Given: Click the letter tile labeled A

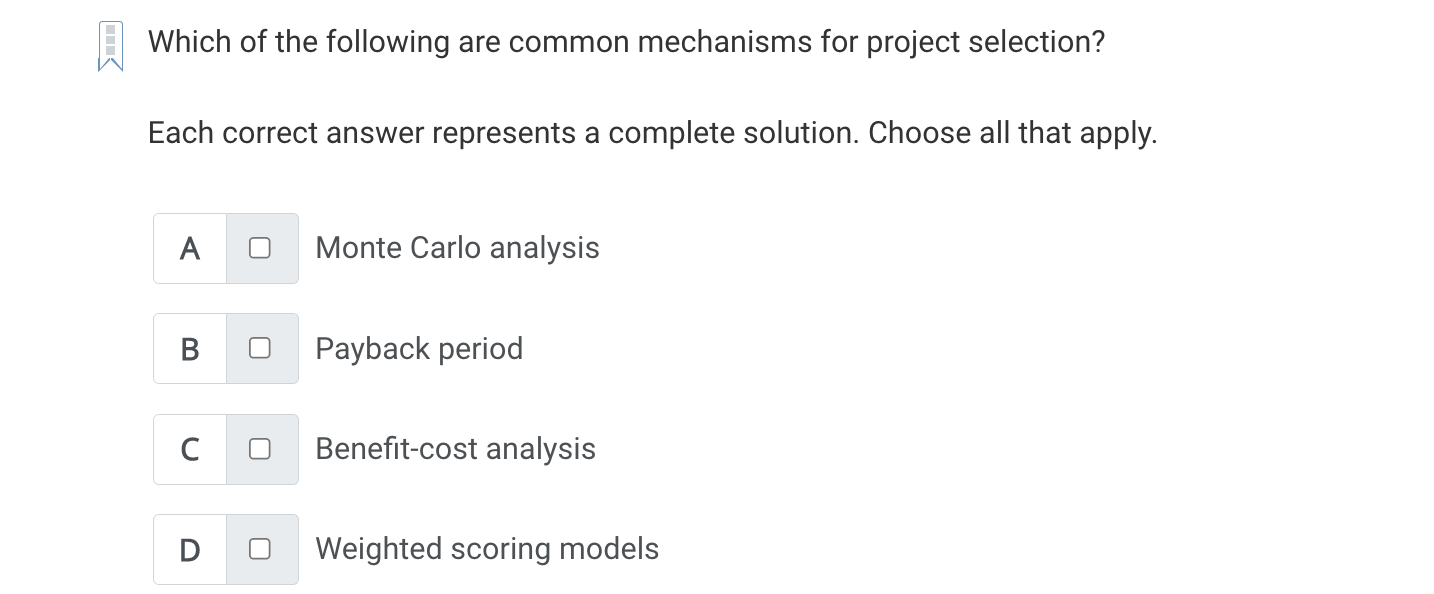Looking at the screenshot, I should coord(189,248).
